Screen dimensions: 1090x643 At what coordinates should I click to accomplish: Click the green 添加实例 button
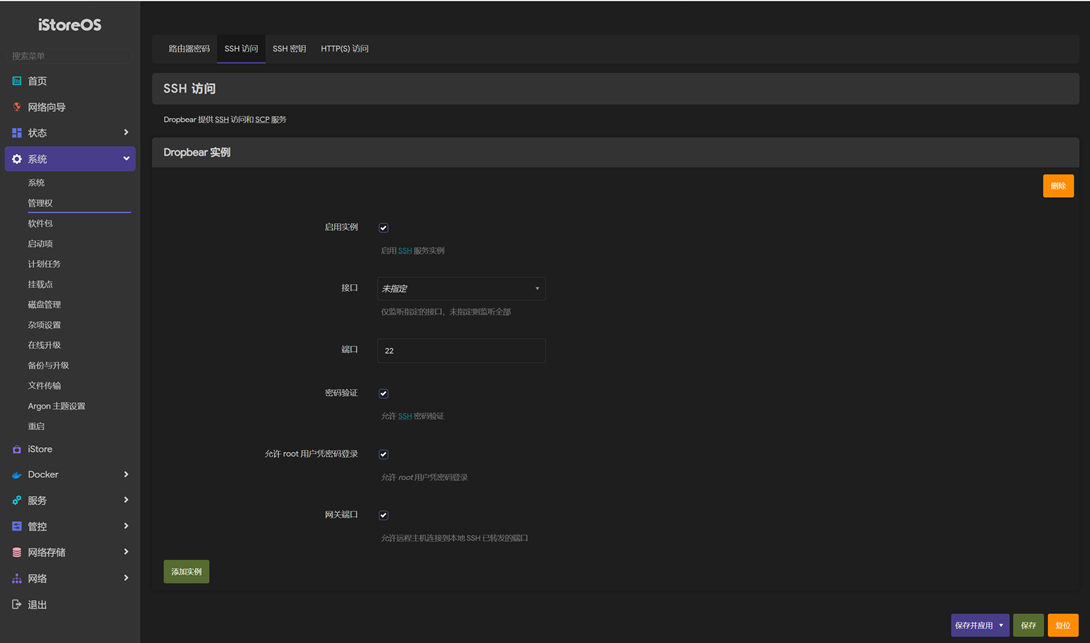[x=186, y=572]
